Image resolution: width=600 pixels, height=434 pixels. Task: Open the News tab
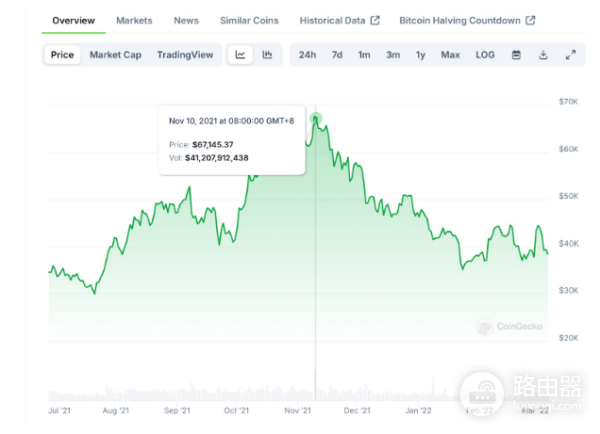click(186, 20)
